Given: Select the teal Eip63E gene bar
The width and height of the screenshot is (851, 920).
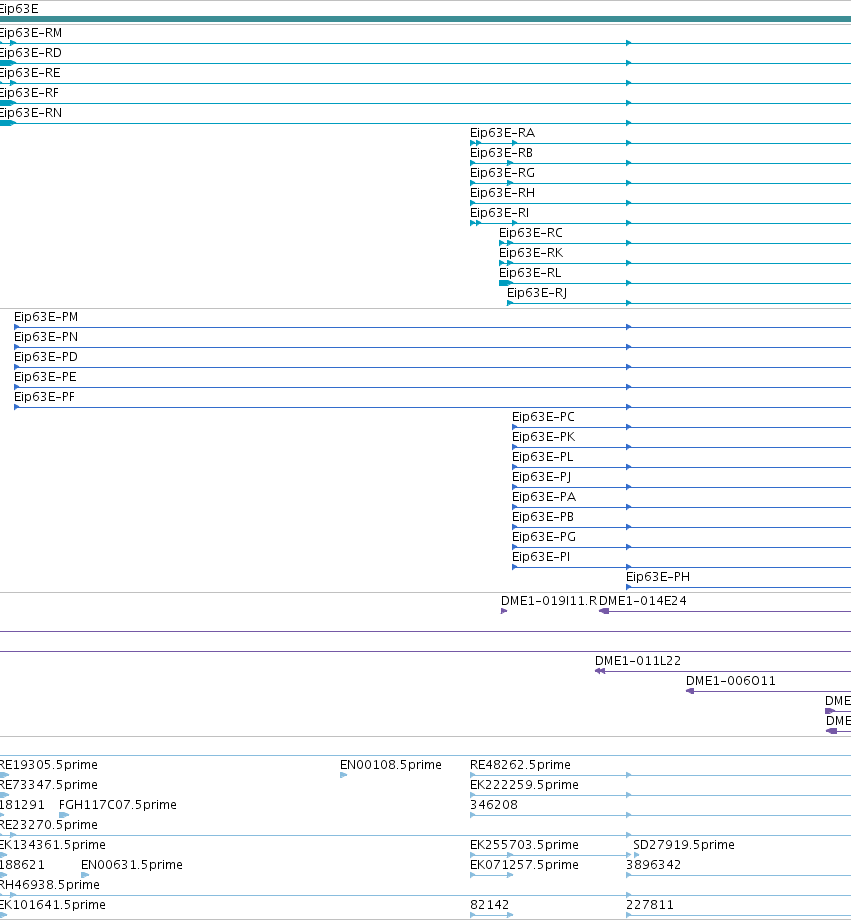Looking at the screenshot, I should point(426,19).
